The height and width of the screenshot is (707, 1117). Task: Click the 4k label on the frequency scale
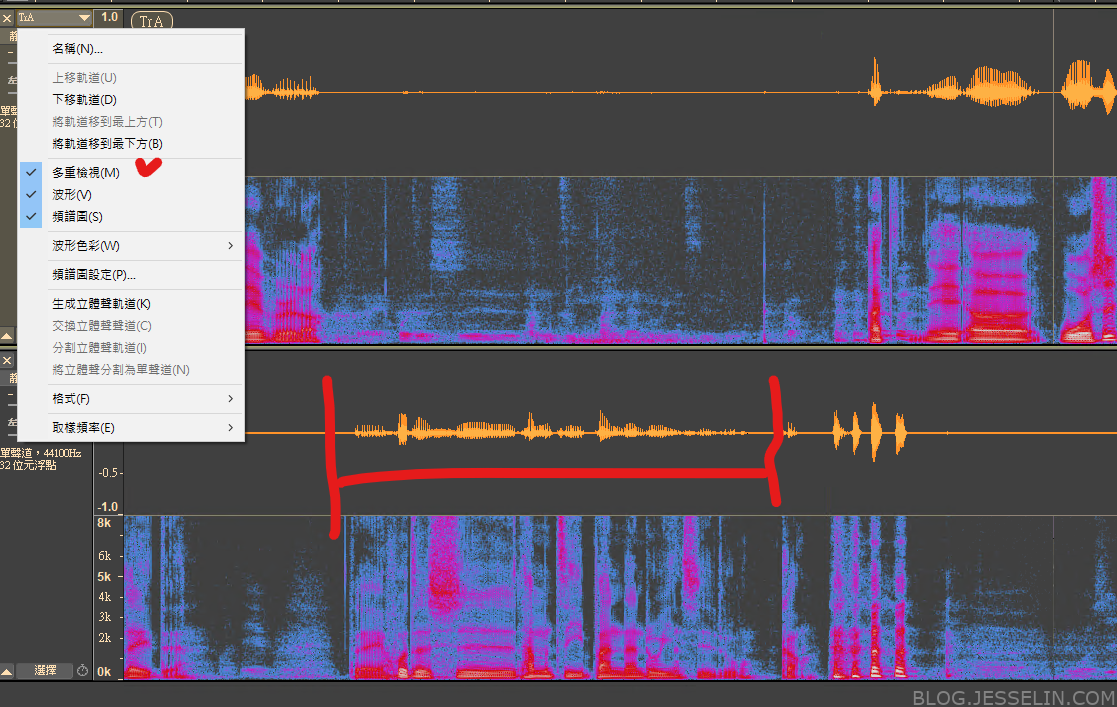tap(104, 597)
